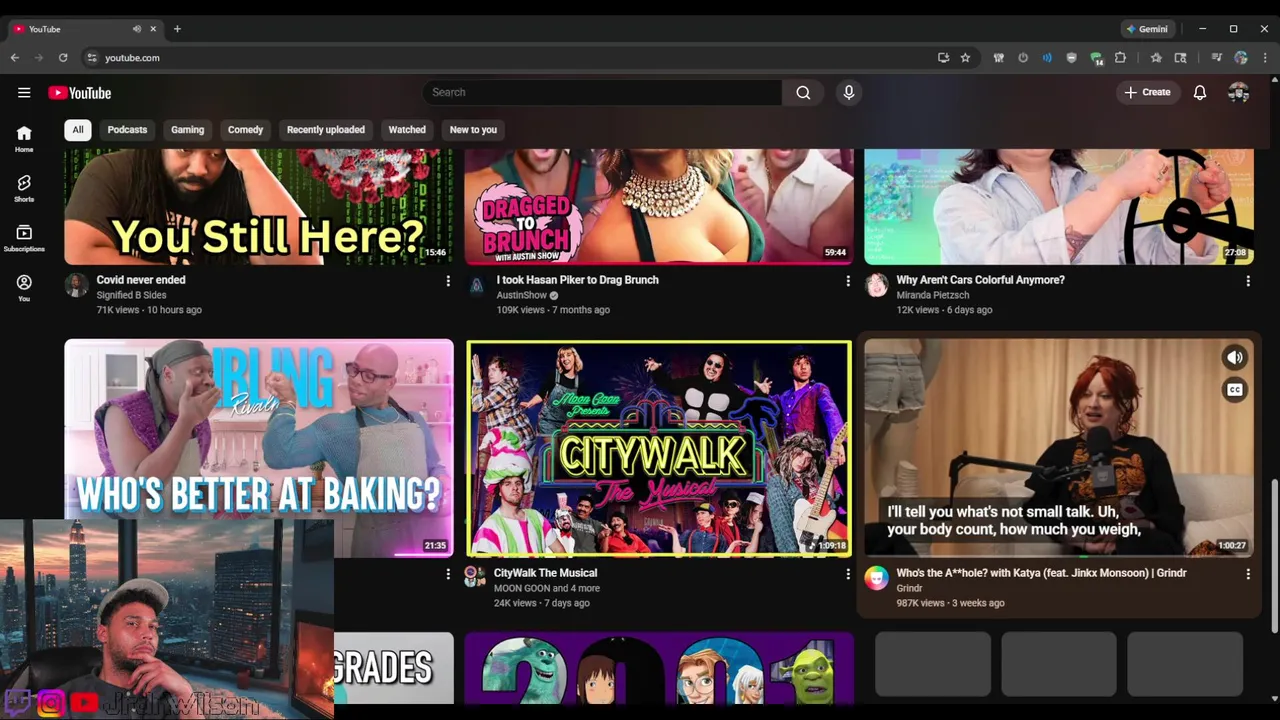This screenshot has height=720, width=1280.
Task: Toggle captions on the previewing video
Action: coord(1235,390)
